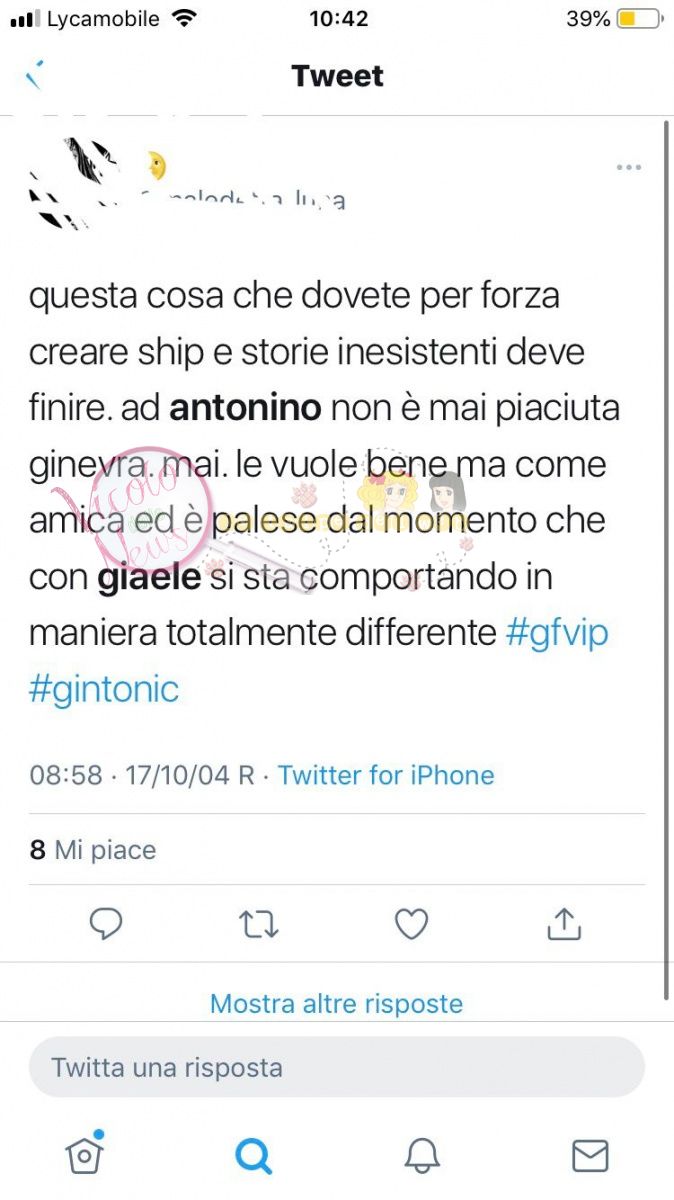Tap the back arrow in the header
674x1200 pixels.
[x=34, y=76]
